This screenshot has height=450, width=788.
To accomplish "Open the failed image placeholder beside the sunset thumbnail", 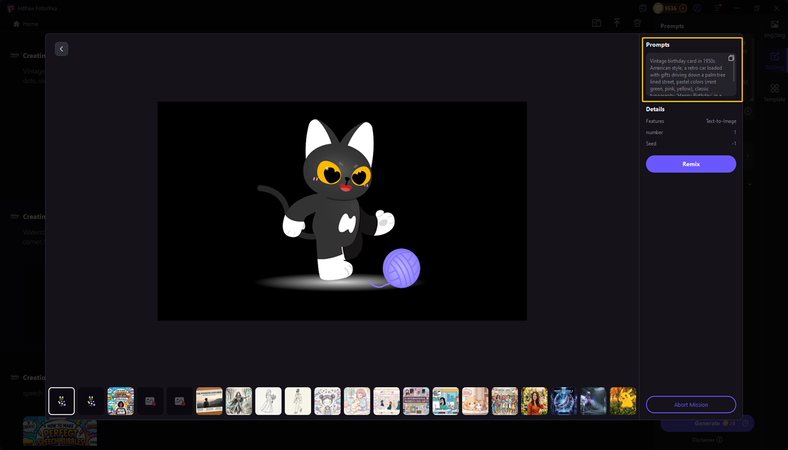I will point(180,401).
